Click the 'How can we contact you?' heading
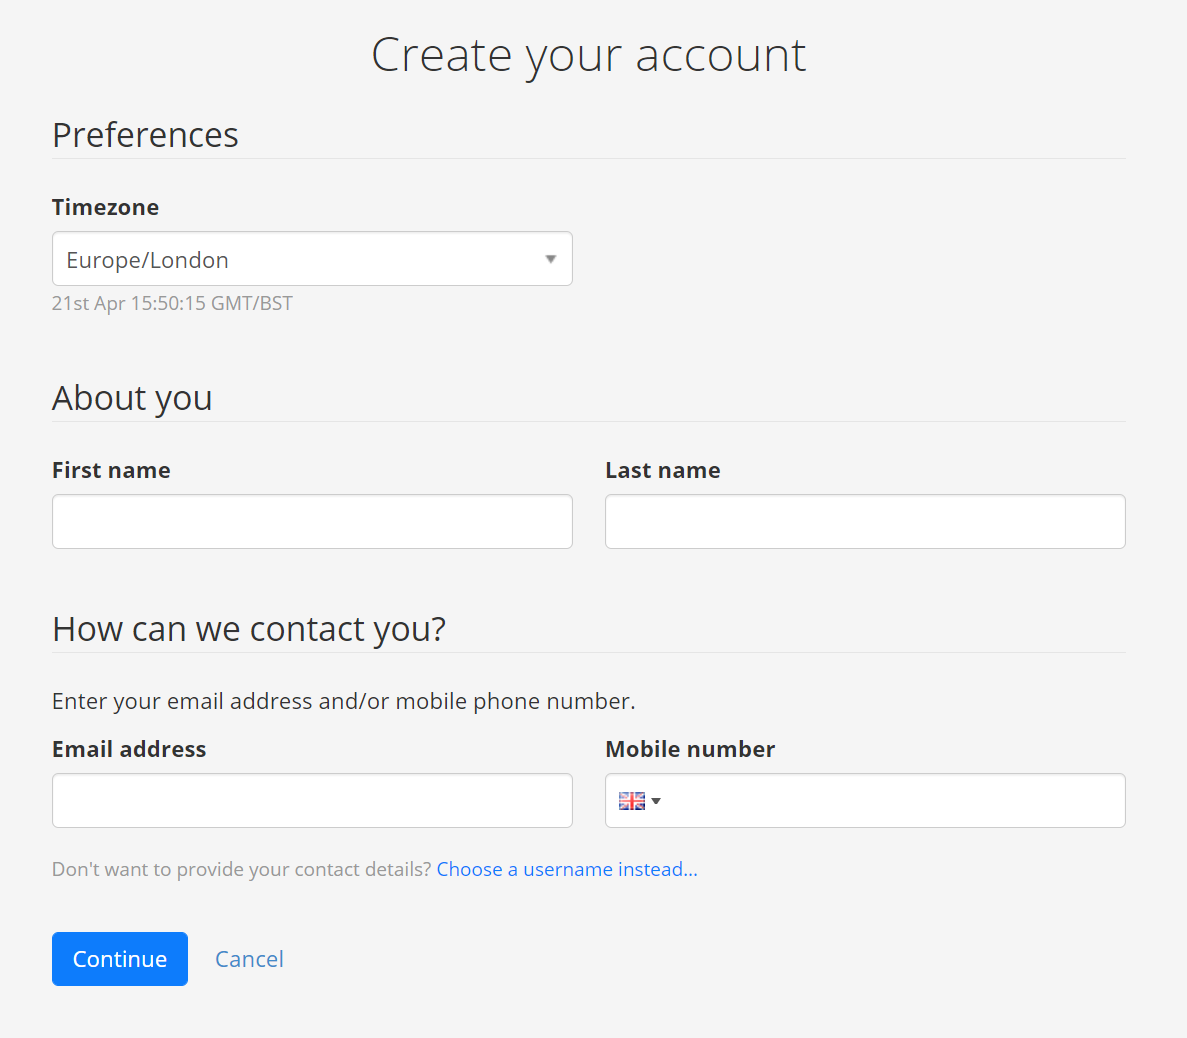 click(249, 629)
